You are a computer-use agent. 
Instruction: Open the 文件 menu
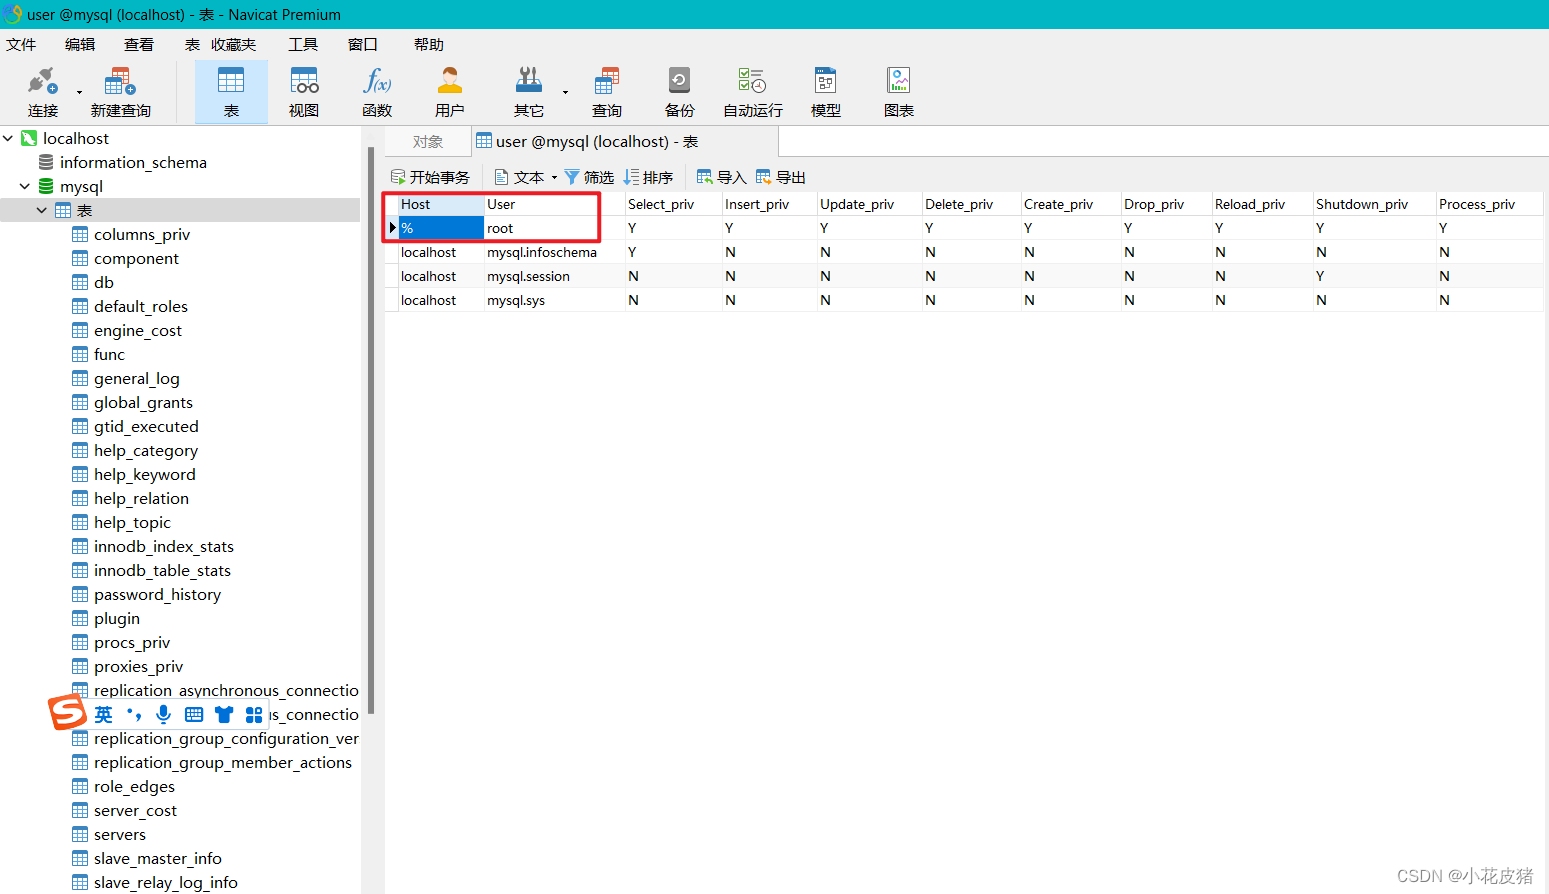21,44
